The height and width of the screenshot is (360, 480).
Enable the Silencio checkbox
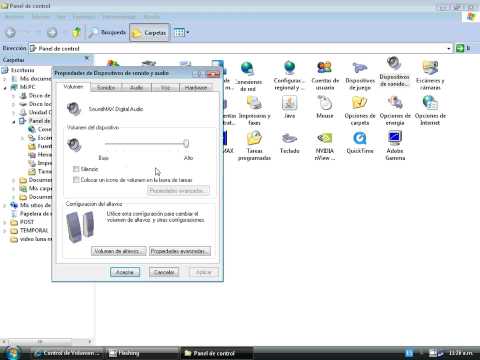click(x=76, y=169)
